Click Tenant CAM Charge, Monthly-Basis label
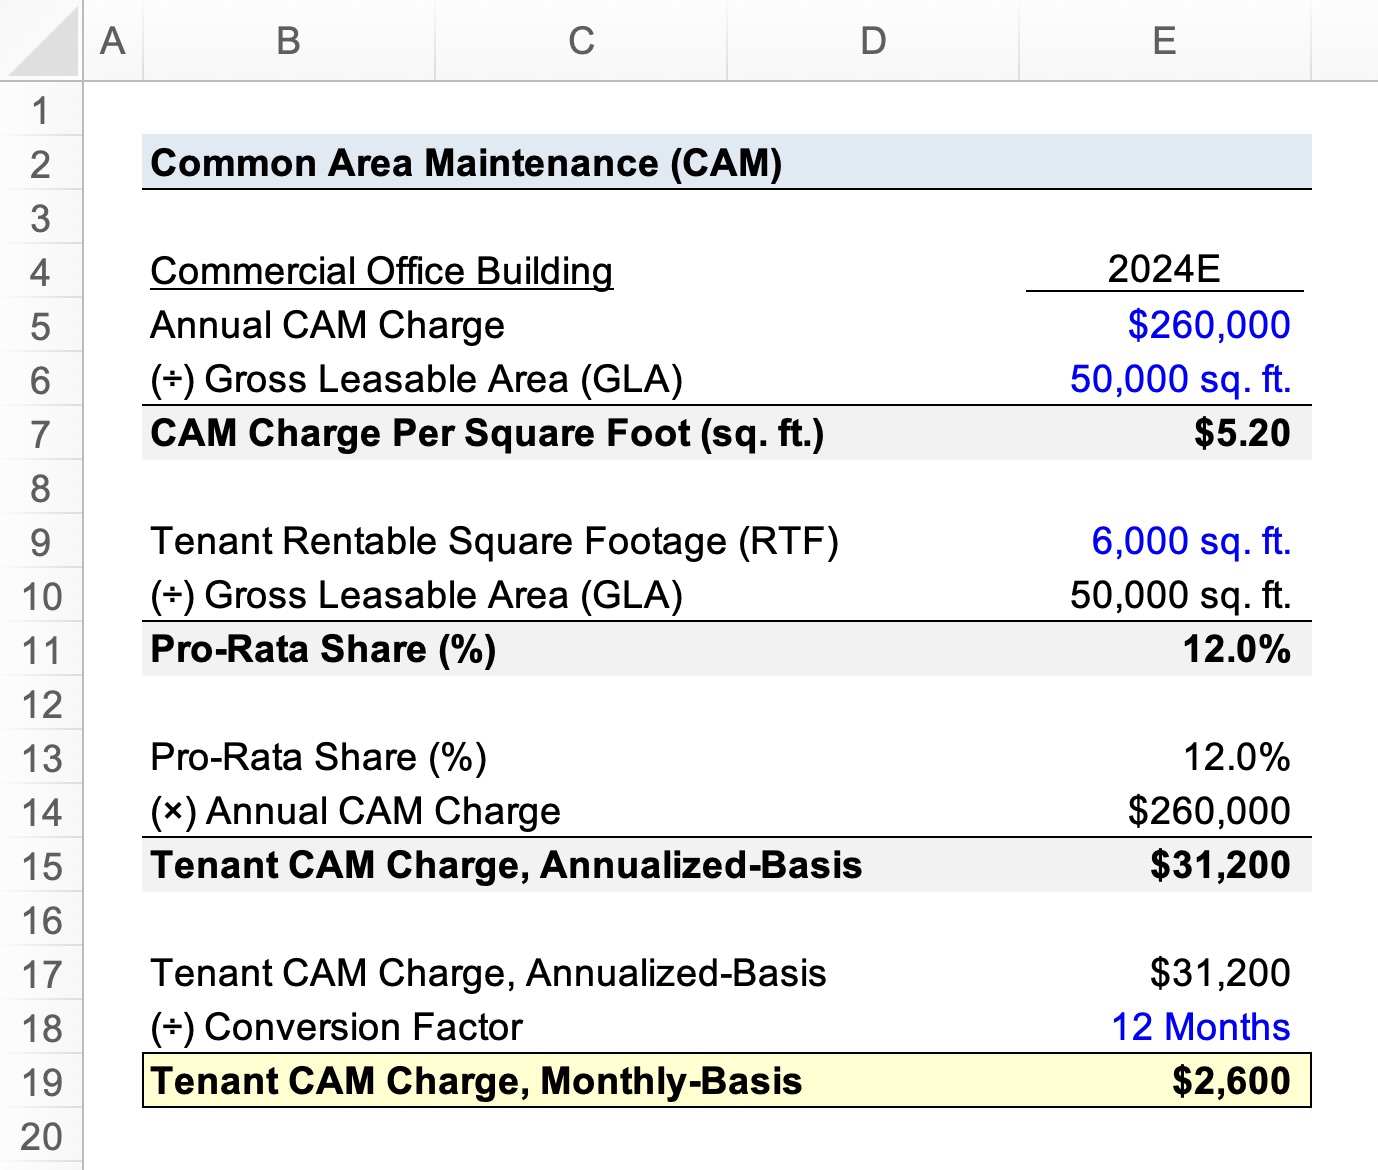The image size is (1378, 1170). pos(476,1081)
